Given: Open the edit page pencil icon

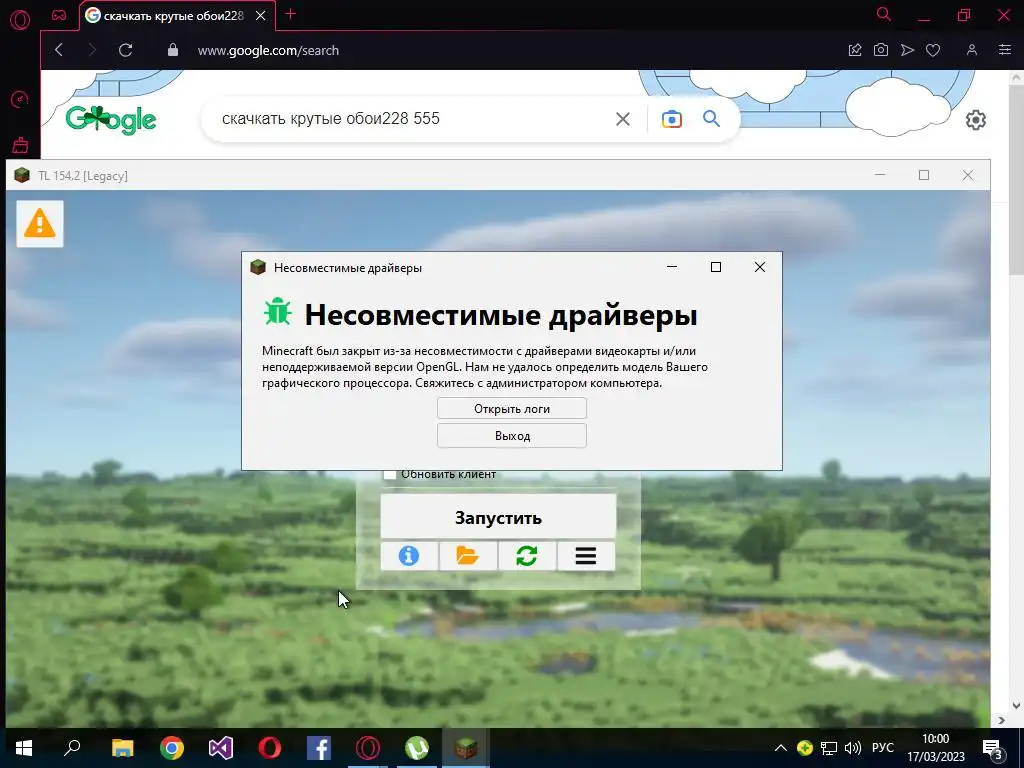Looking at the screenshot, I should [855, 50].
